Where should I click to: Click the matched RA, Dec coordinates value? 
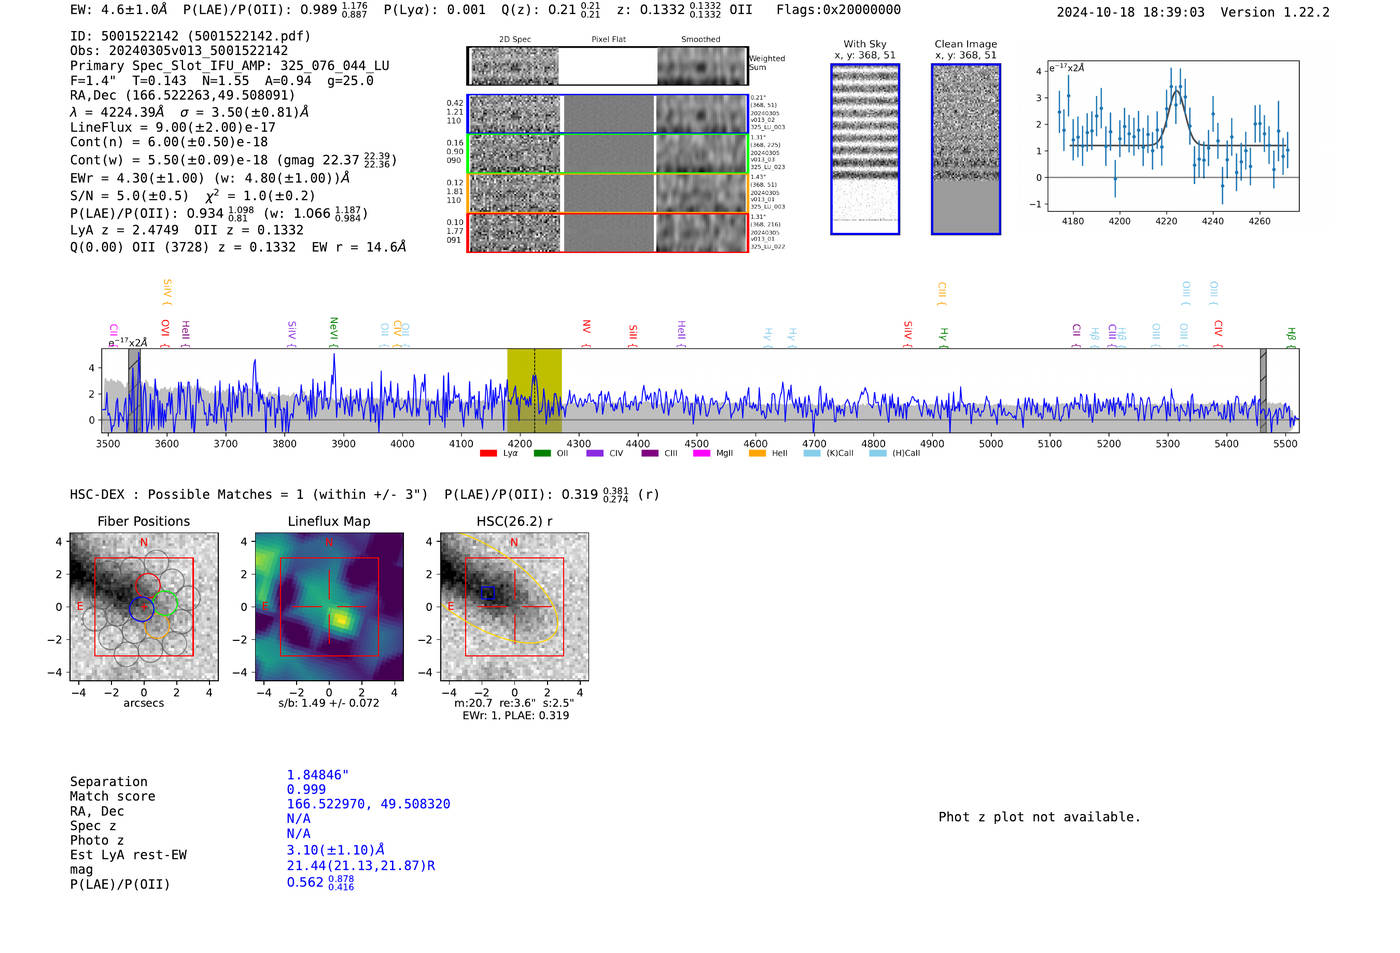coord(368,804)
